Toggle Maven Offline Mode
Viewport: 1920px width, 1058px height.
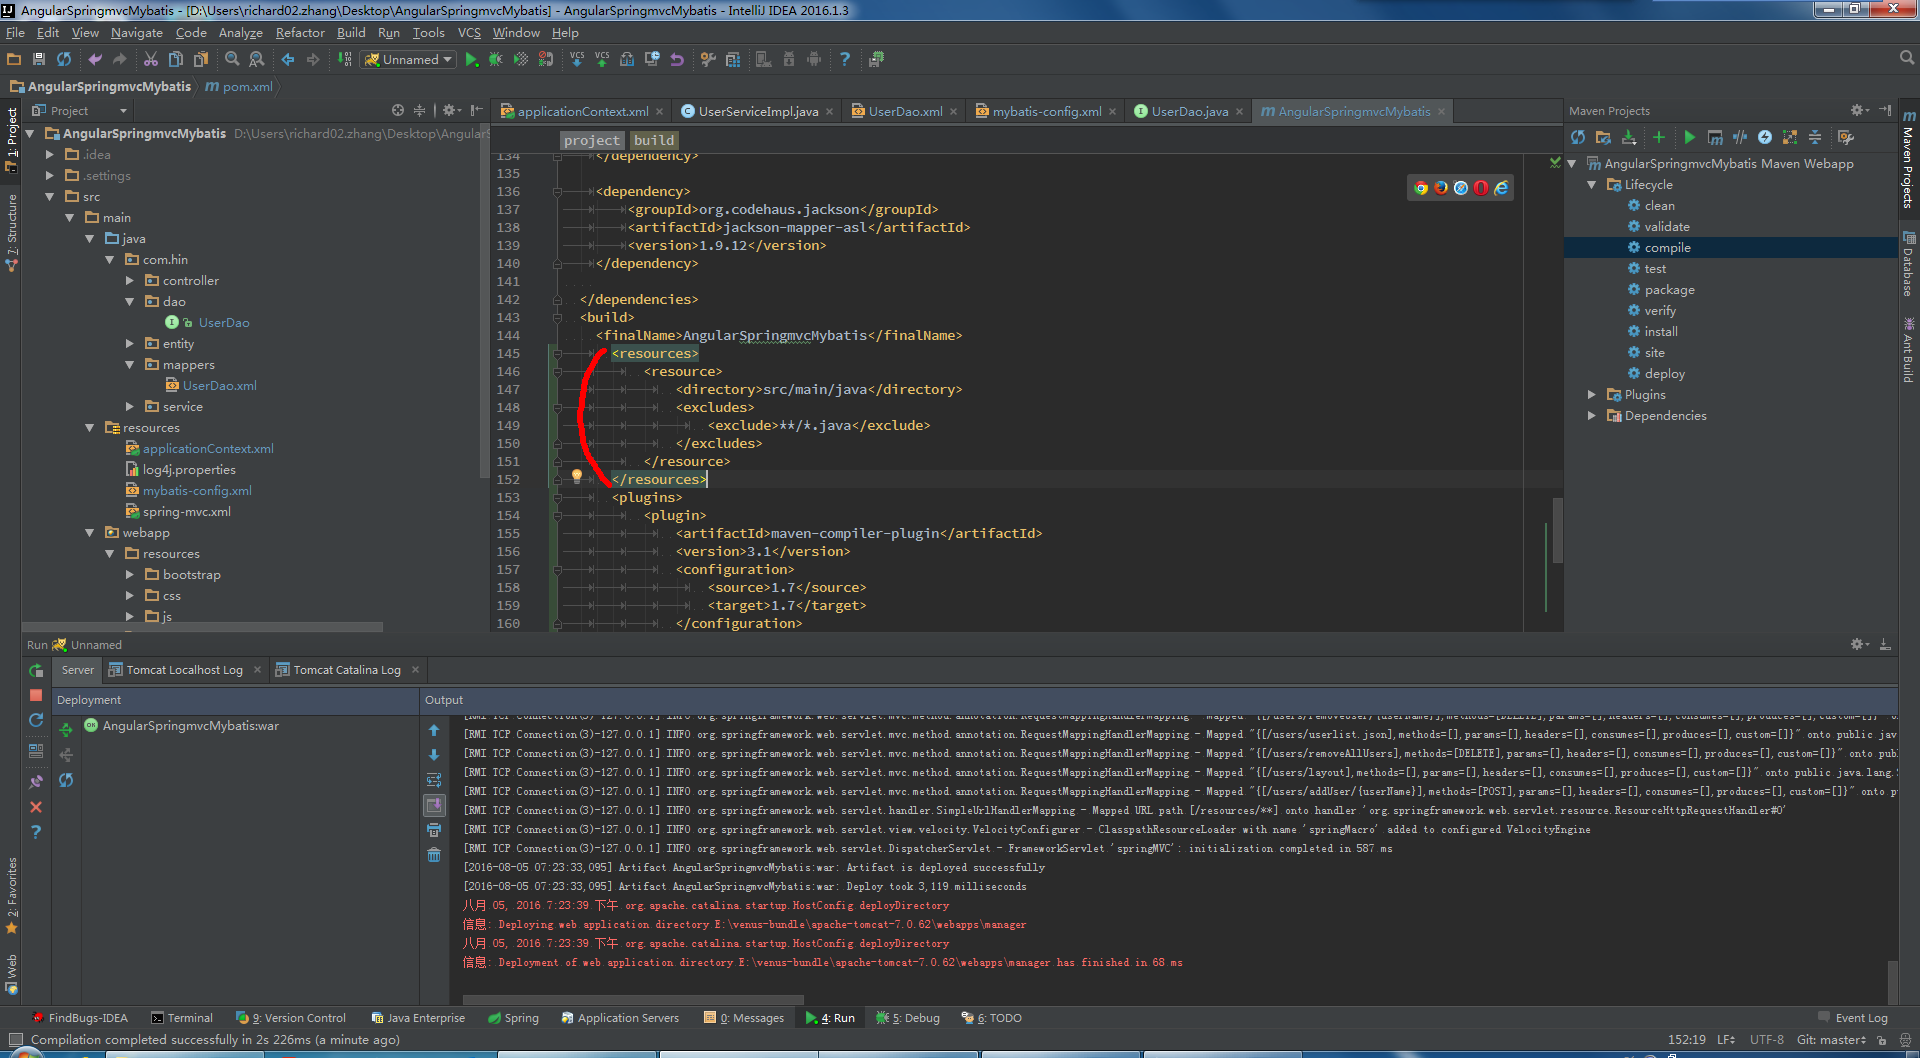(x=1740, y=137)
